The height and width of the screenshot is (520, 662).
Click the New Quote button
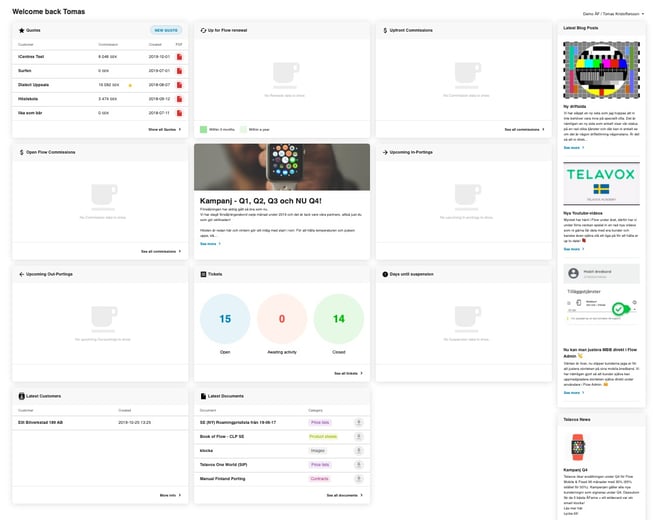point(167,31)
